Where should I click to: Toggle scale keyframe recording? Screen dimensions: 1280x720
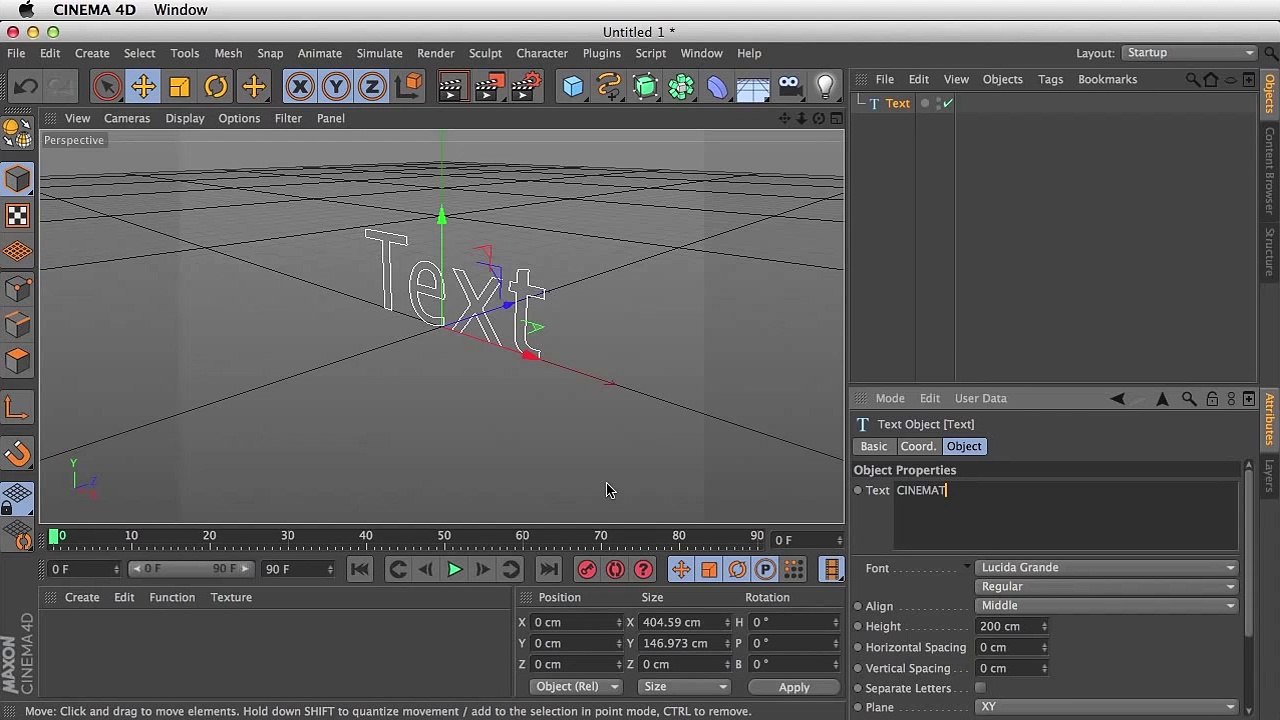[709, 569]
